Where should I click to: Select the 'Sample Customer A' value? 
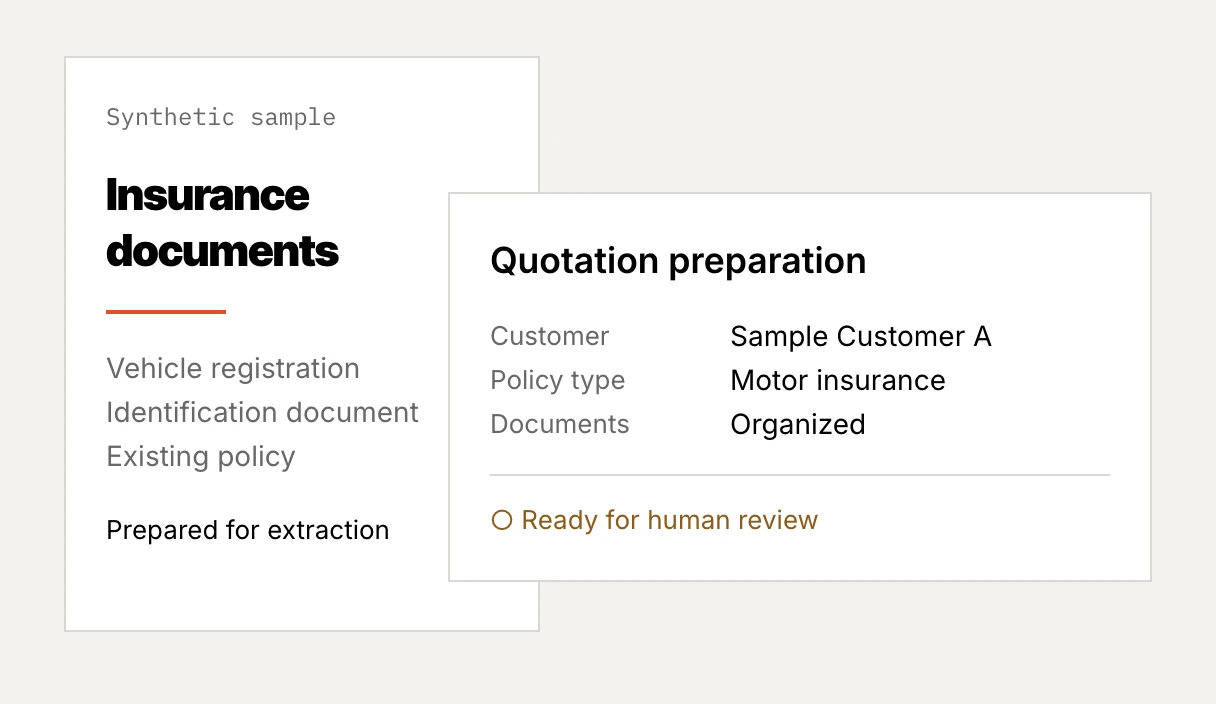861,337
